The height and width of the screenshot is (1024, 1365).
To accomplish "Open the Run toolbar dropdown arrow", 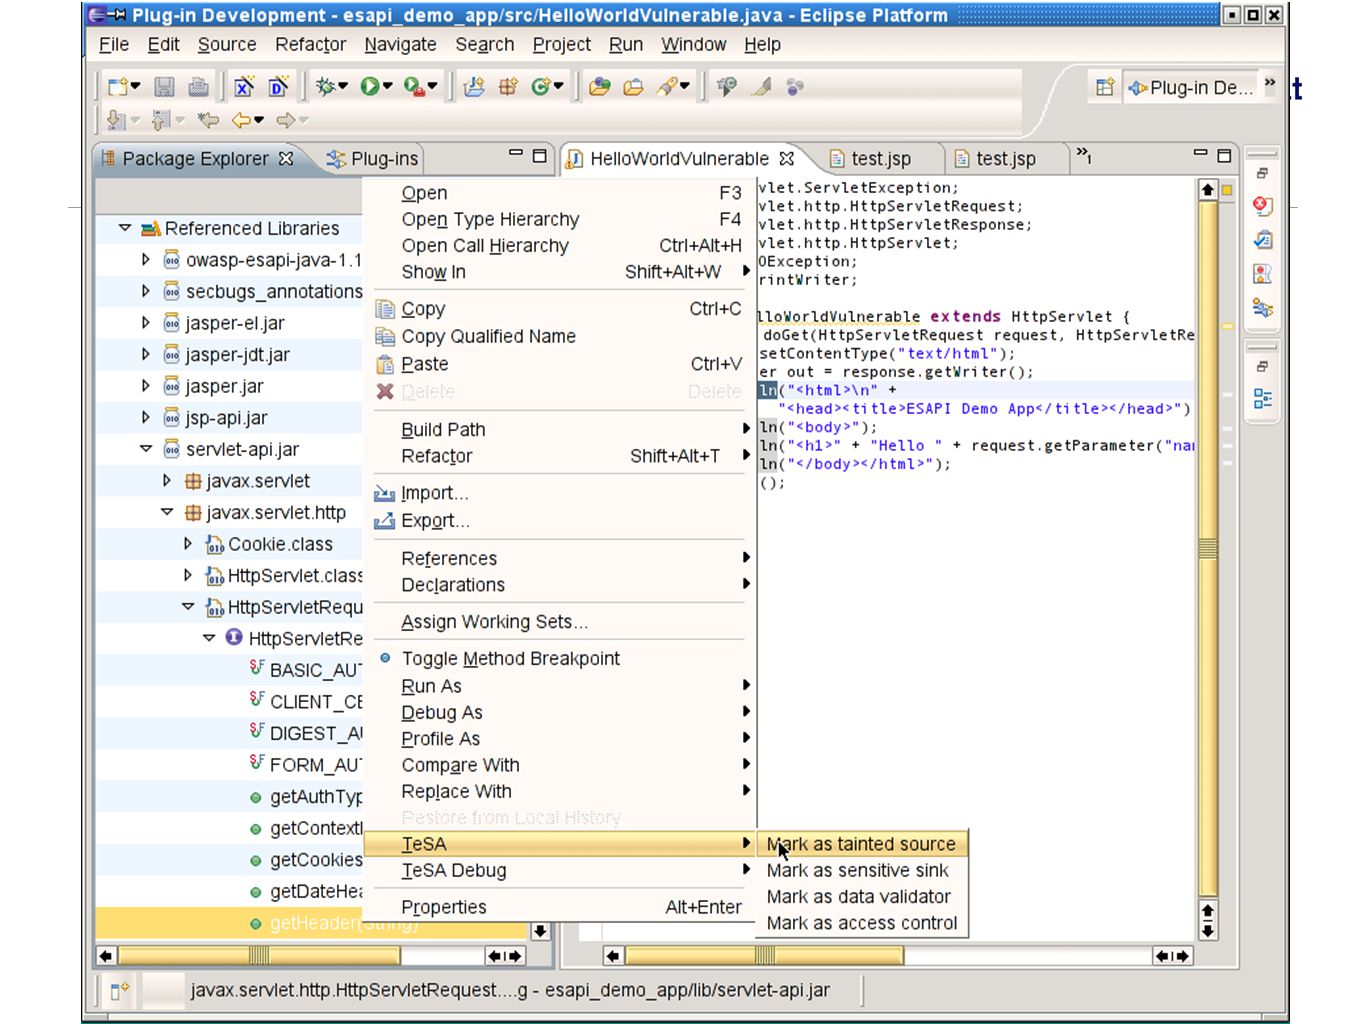I will coord(388,87).
